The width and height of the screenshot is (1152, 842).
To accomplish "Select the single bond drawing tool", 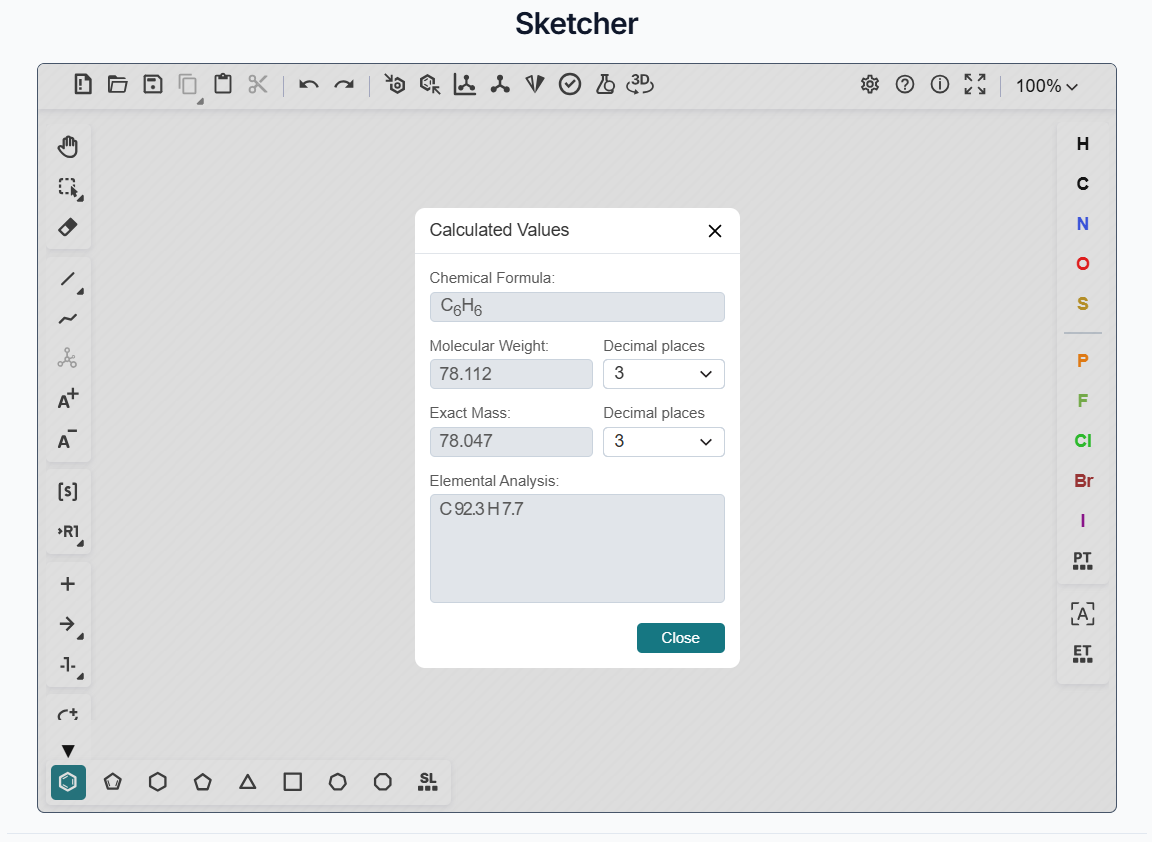I will 68,279.
